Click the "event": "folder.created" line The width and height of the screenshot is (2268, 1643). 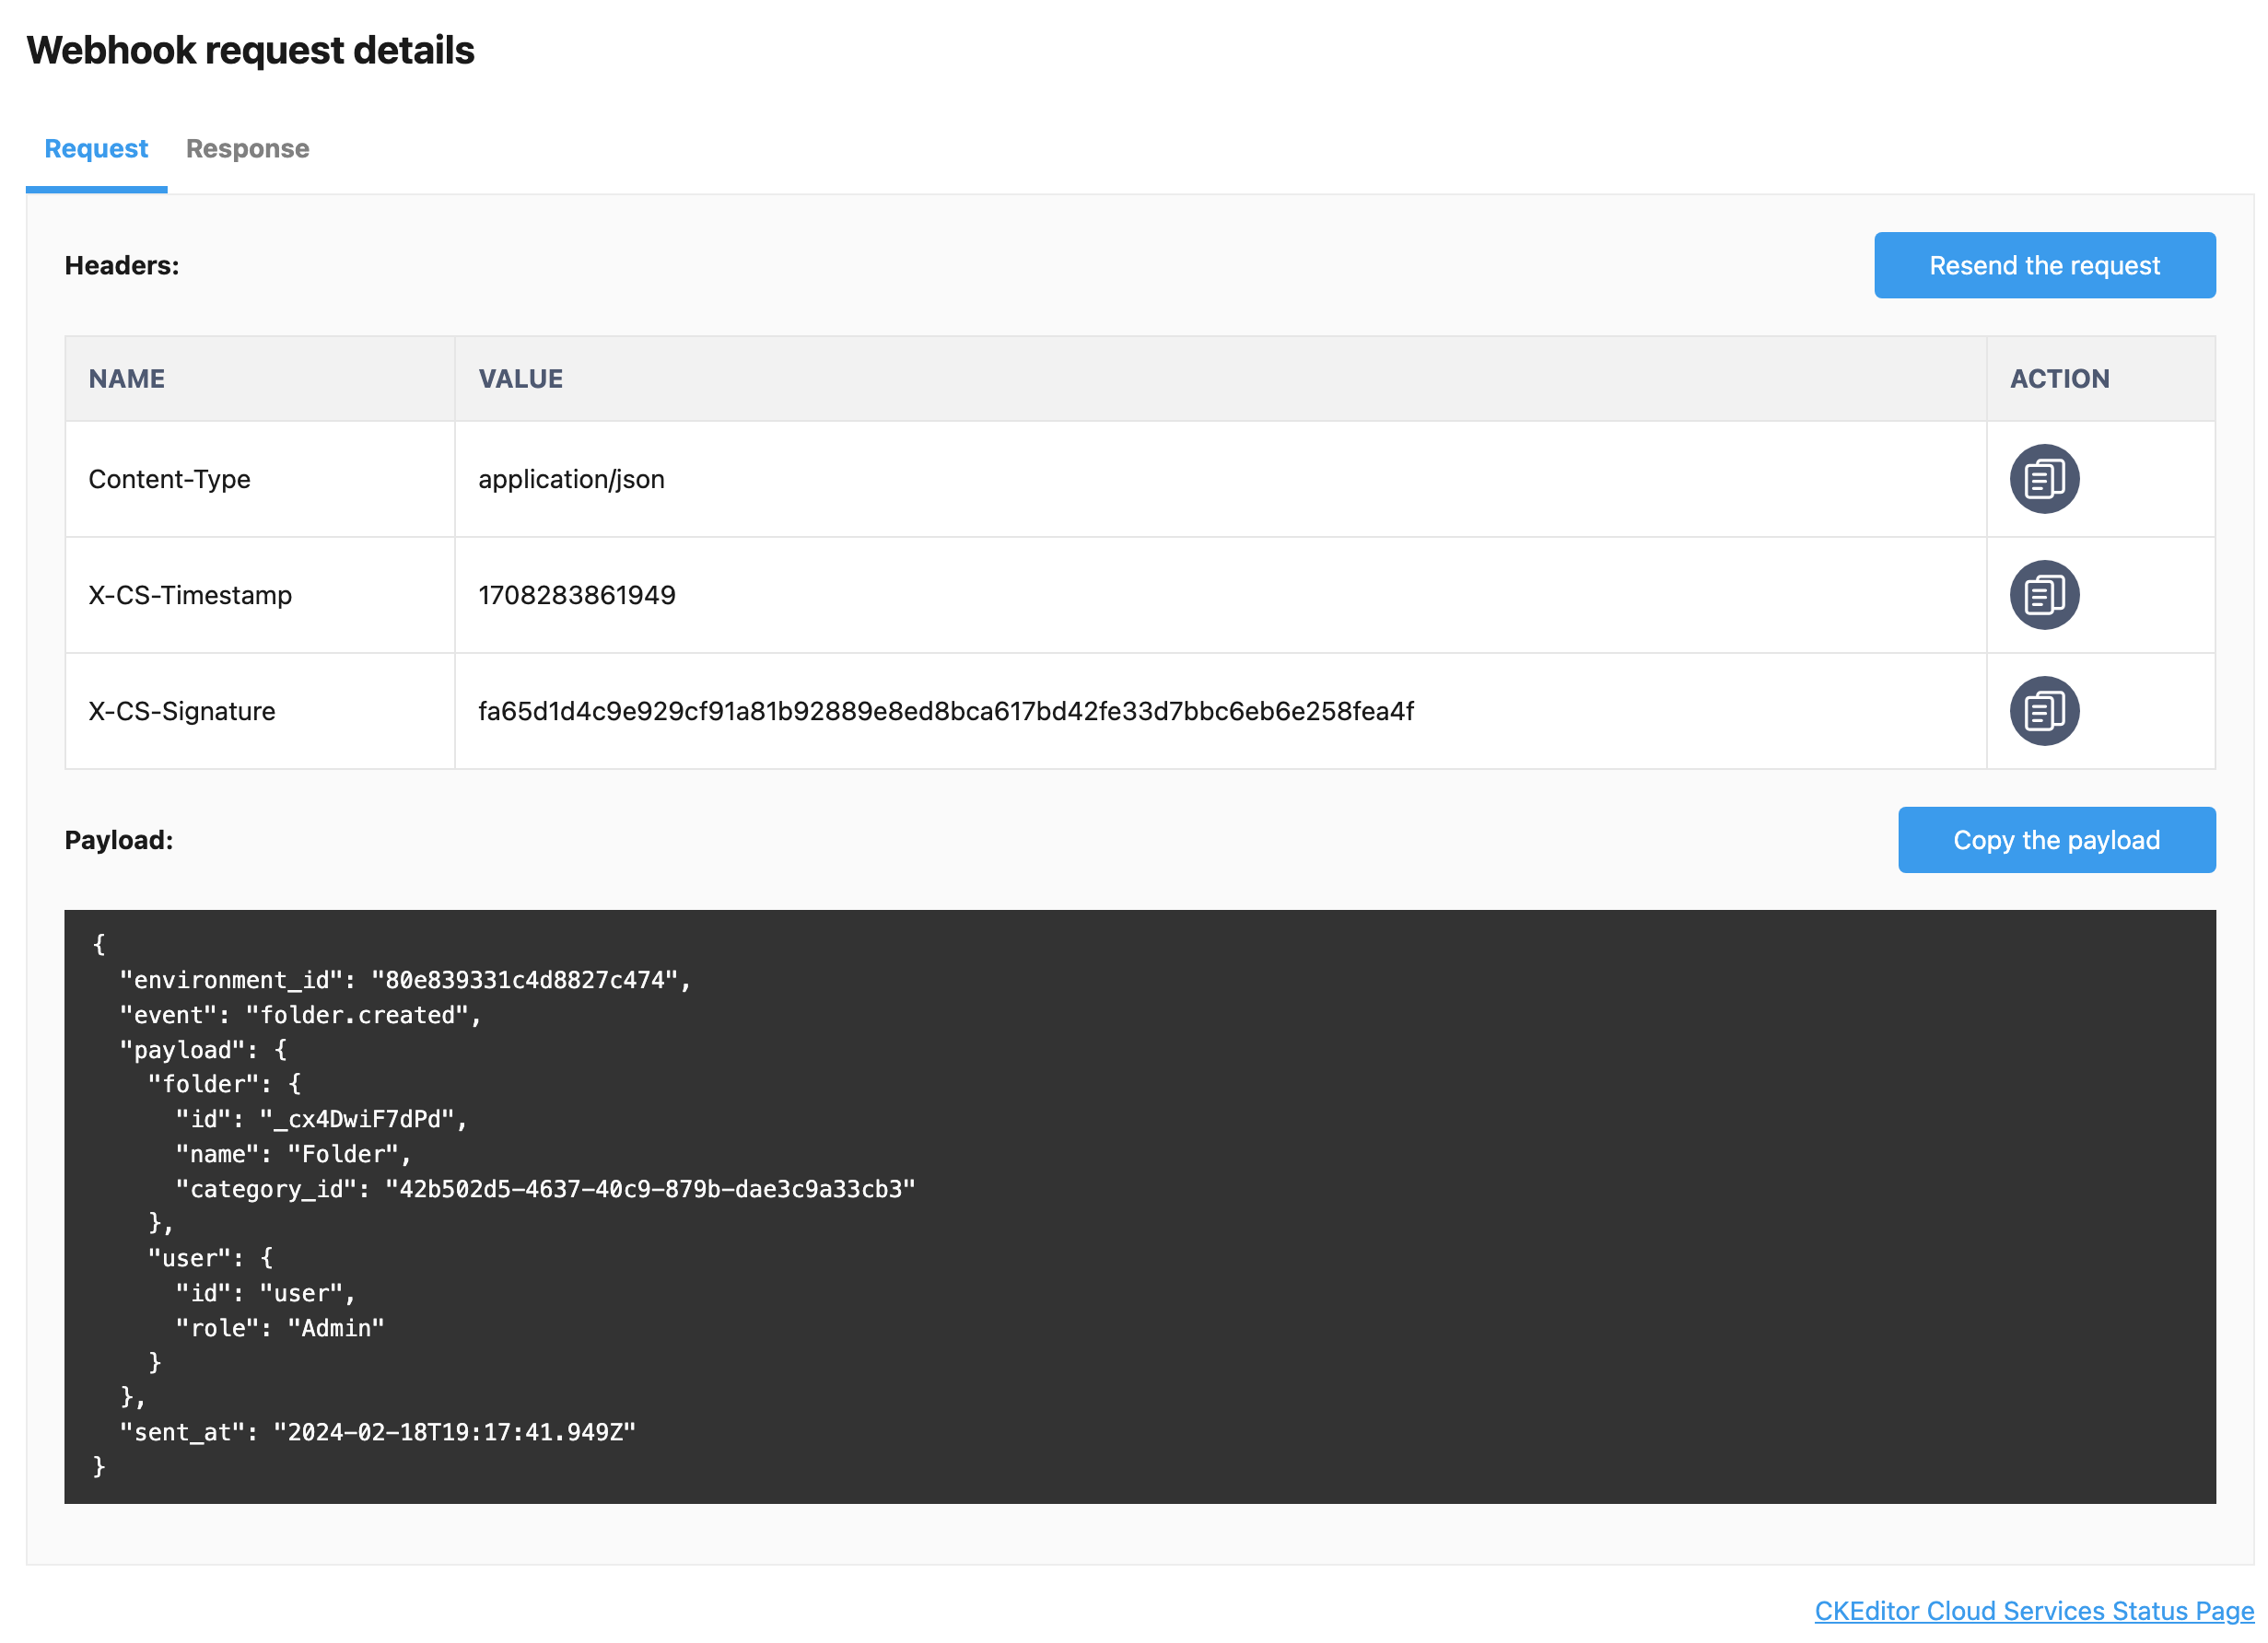click(300, 1015)
